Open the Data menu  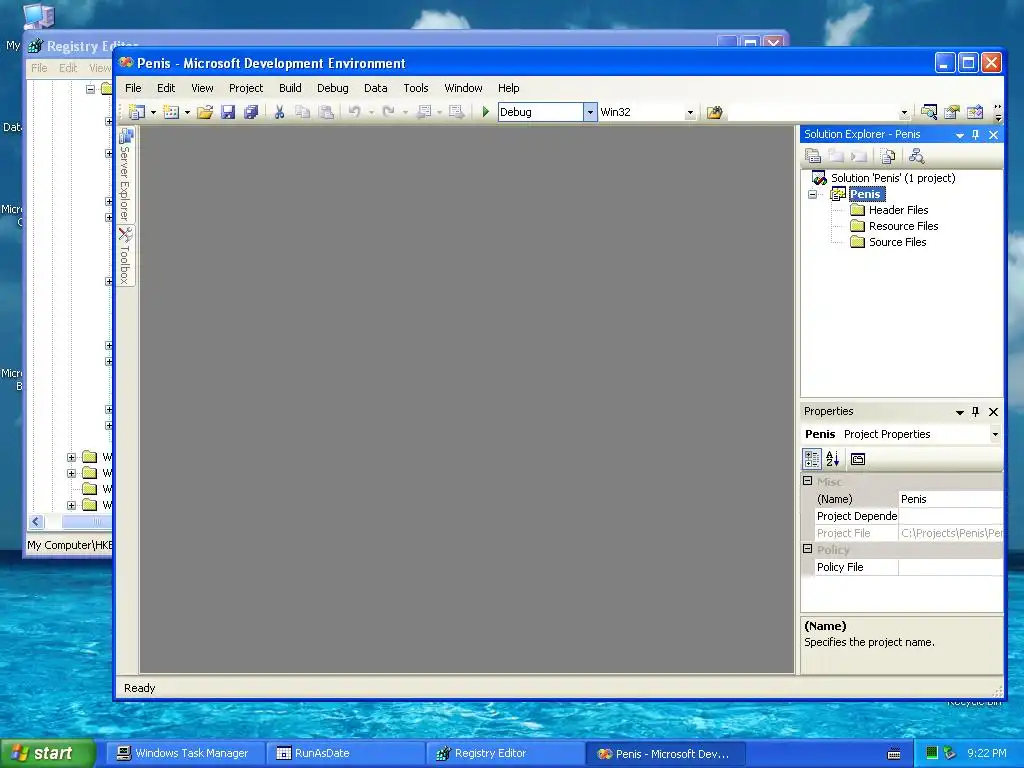click(x=376, y=88)
